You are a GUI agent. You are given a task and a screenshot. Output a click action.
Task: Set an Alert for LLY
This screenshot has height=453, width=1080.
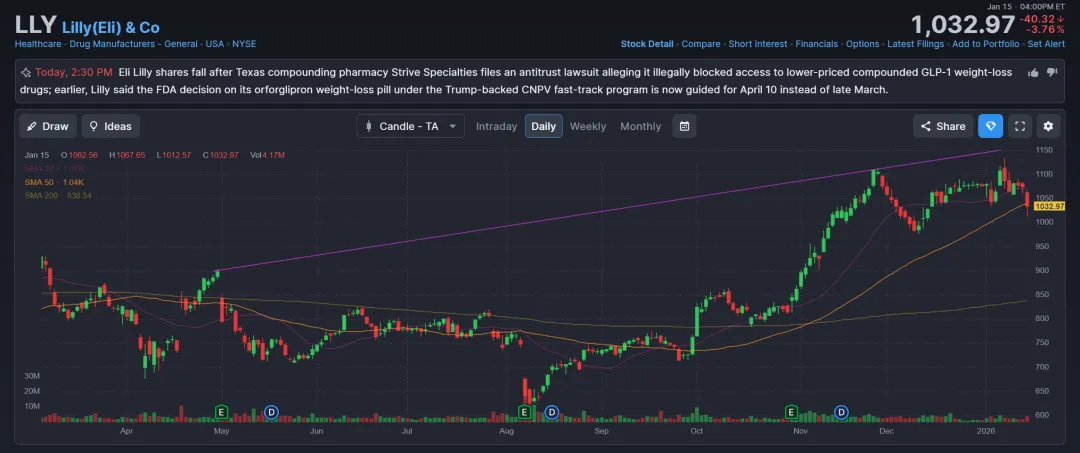click(x=1046, y=44)
